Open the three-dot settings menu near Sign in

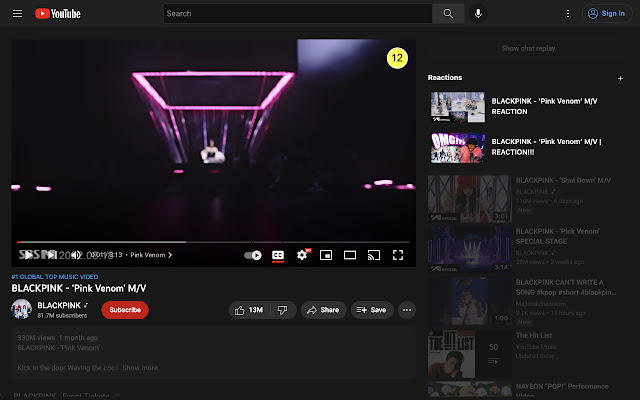pos(567,14)
